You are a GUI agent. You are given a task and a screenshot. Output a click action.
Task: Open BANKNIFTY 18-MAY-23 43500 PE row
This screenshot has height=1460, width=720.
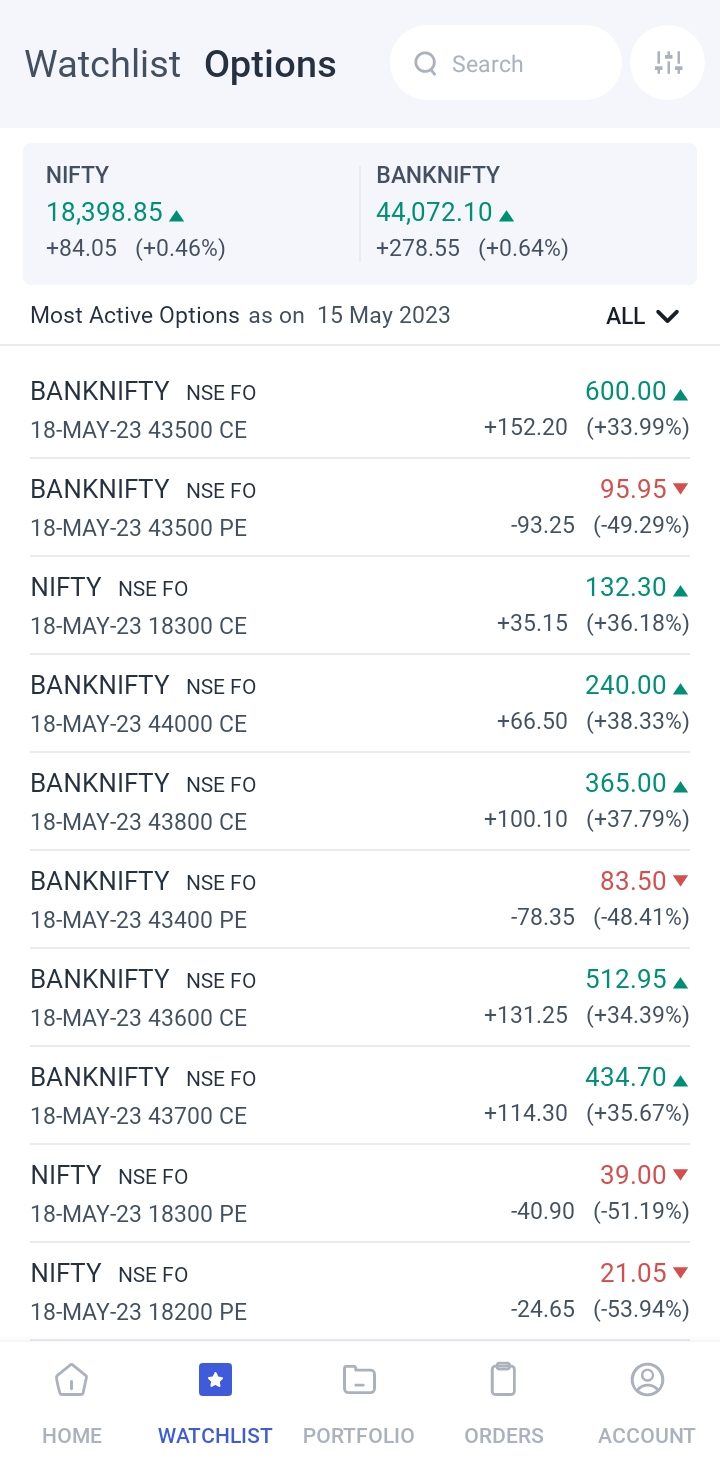pos(360,507)
